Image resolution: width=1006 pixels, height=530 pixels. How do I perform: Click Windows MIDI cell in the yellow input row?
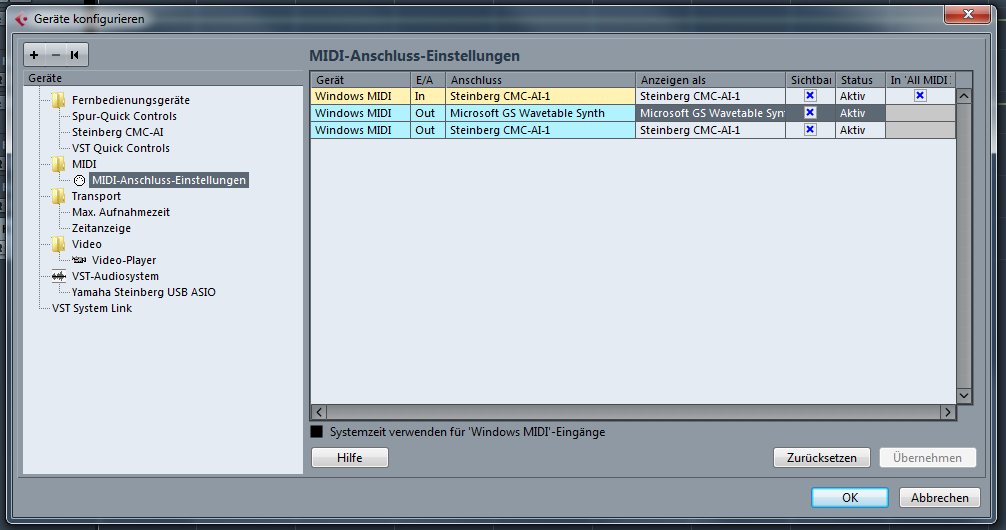(361, 96)
